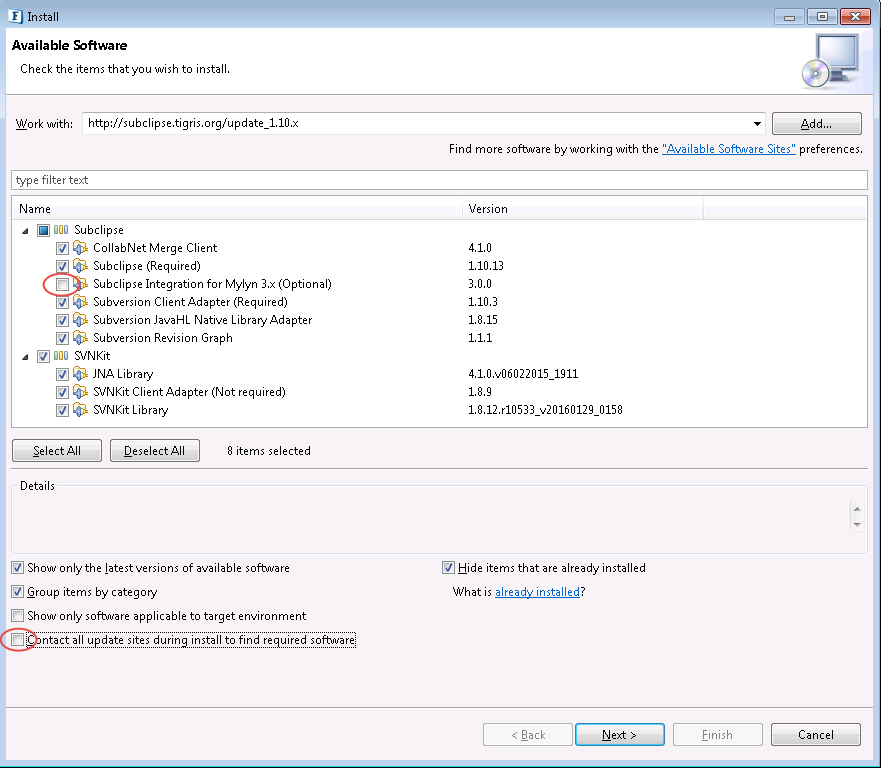The image size is (881, 769).
Task: Select version 1.8.15 cell
Action: (483, 320)
